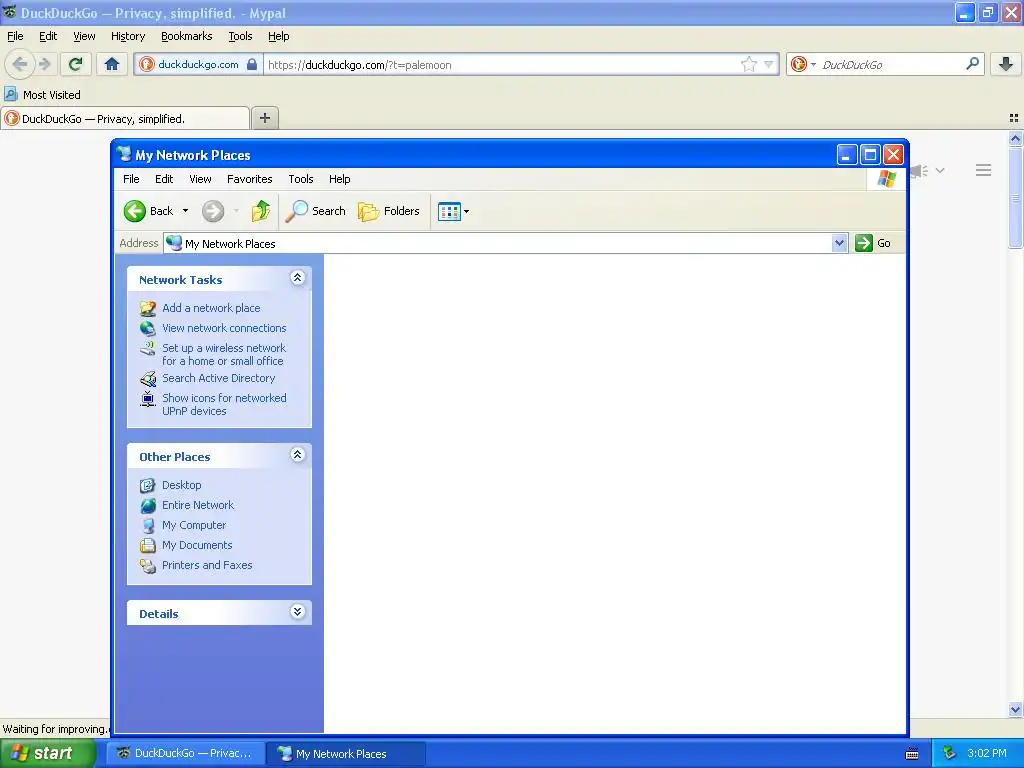Select DuckDuckGo browser tab
1024x768 pixels.
pos(125,118)
